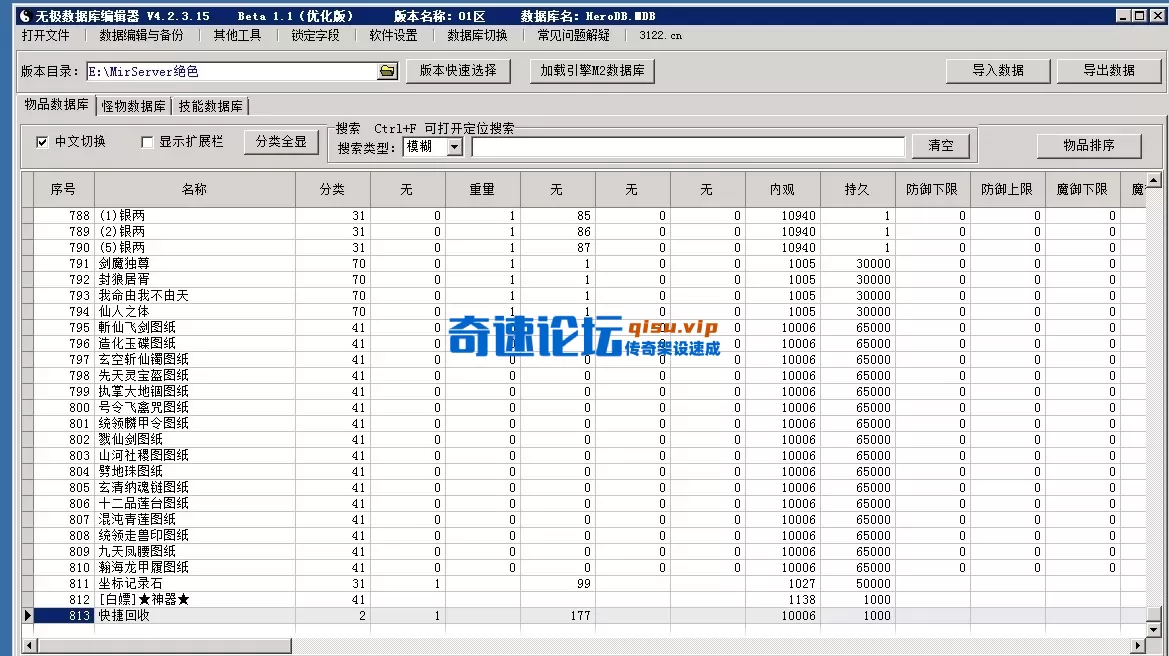Click the vertical scrollbar down arrow
1169x656 pixels.
[x=1153, y=629]
